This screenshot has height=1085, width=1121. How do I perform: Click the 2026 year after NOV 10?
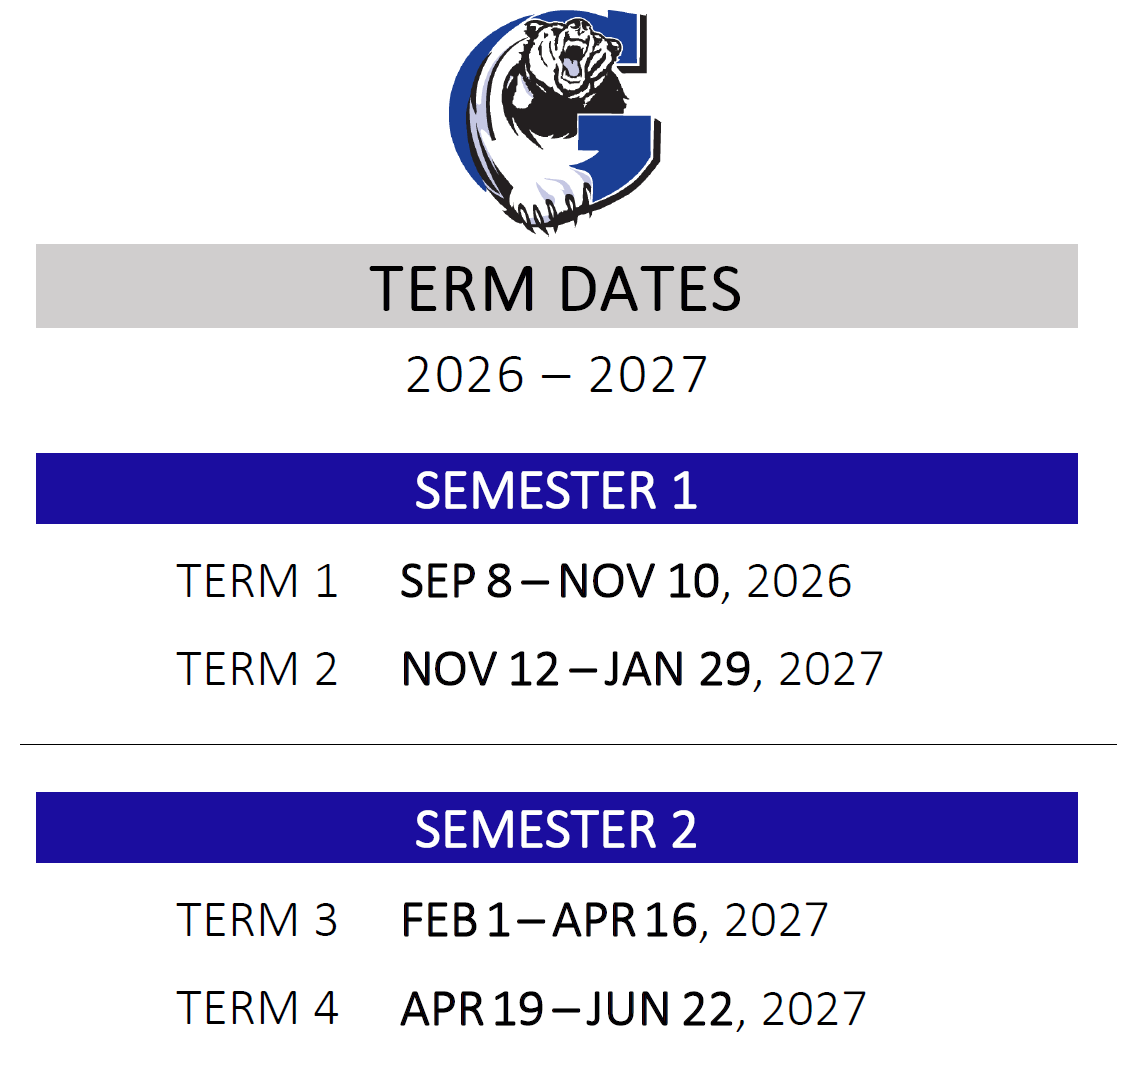[x=799, y=580]
